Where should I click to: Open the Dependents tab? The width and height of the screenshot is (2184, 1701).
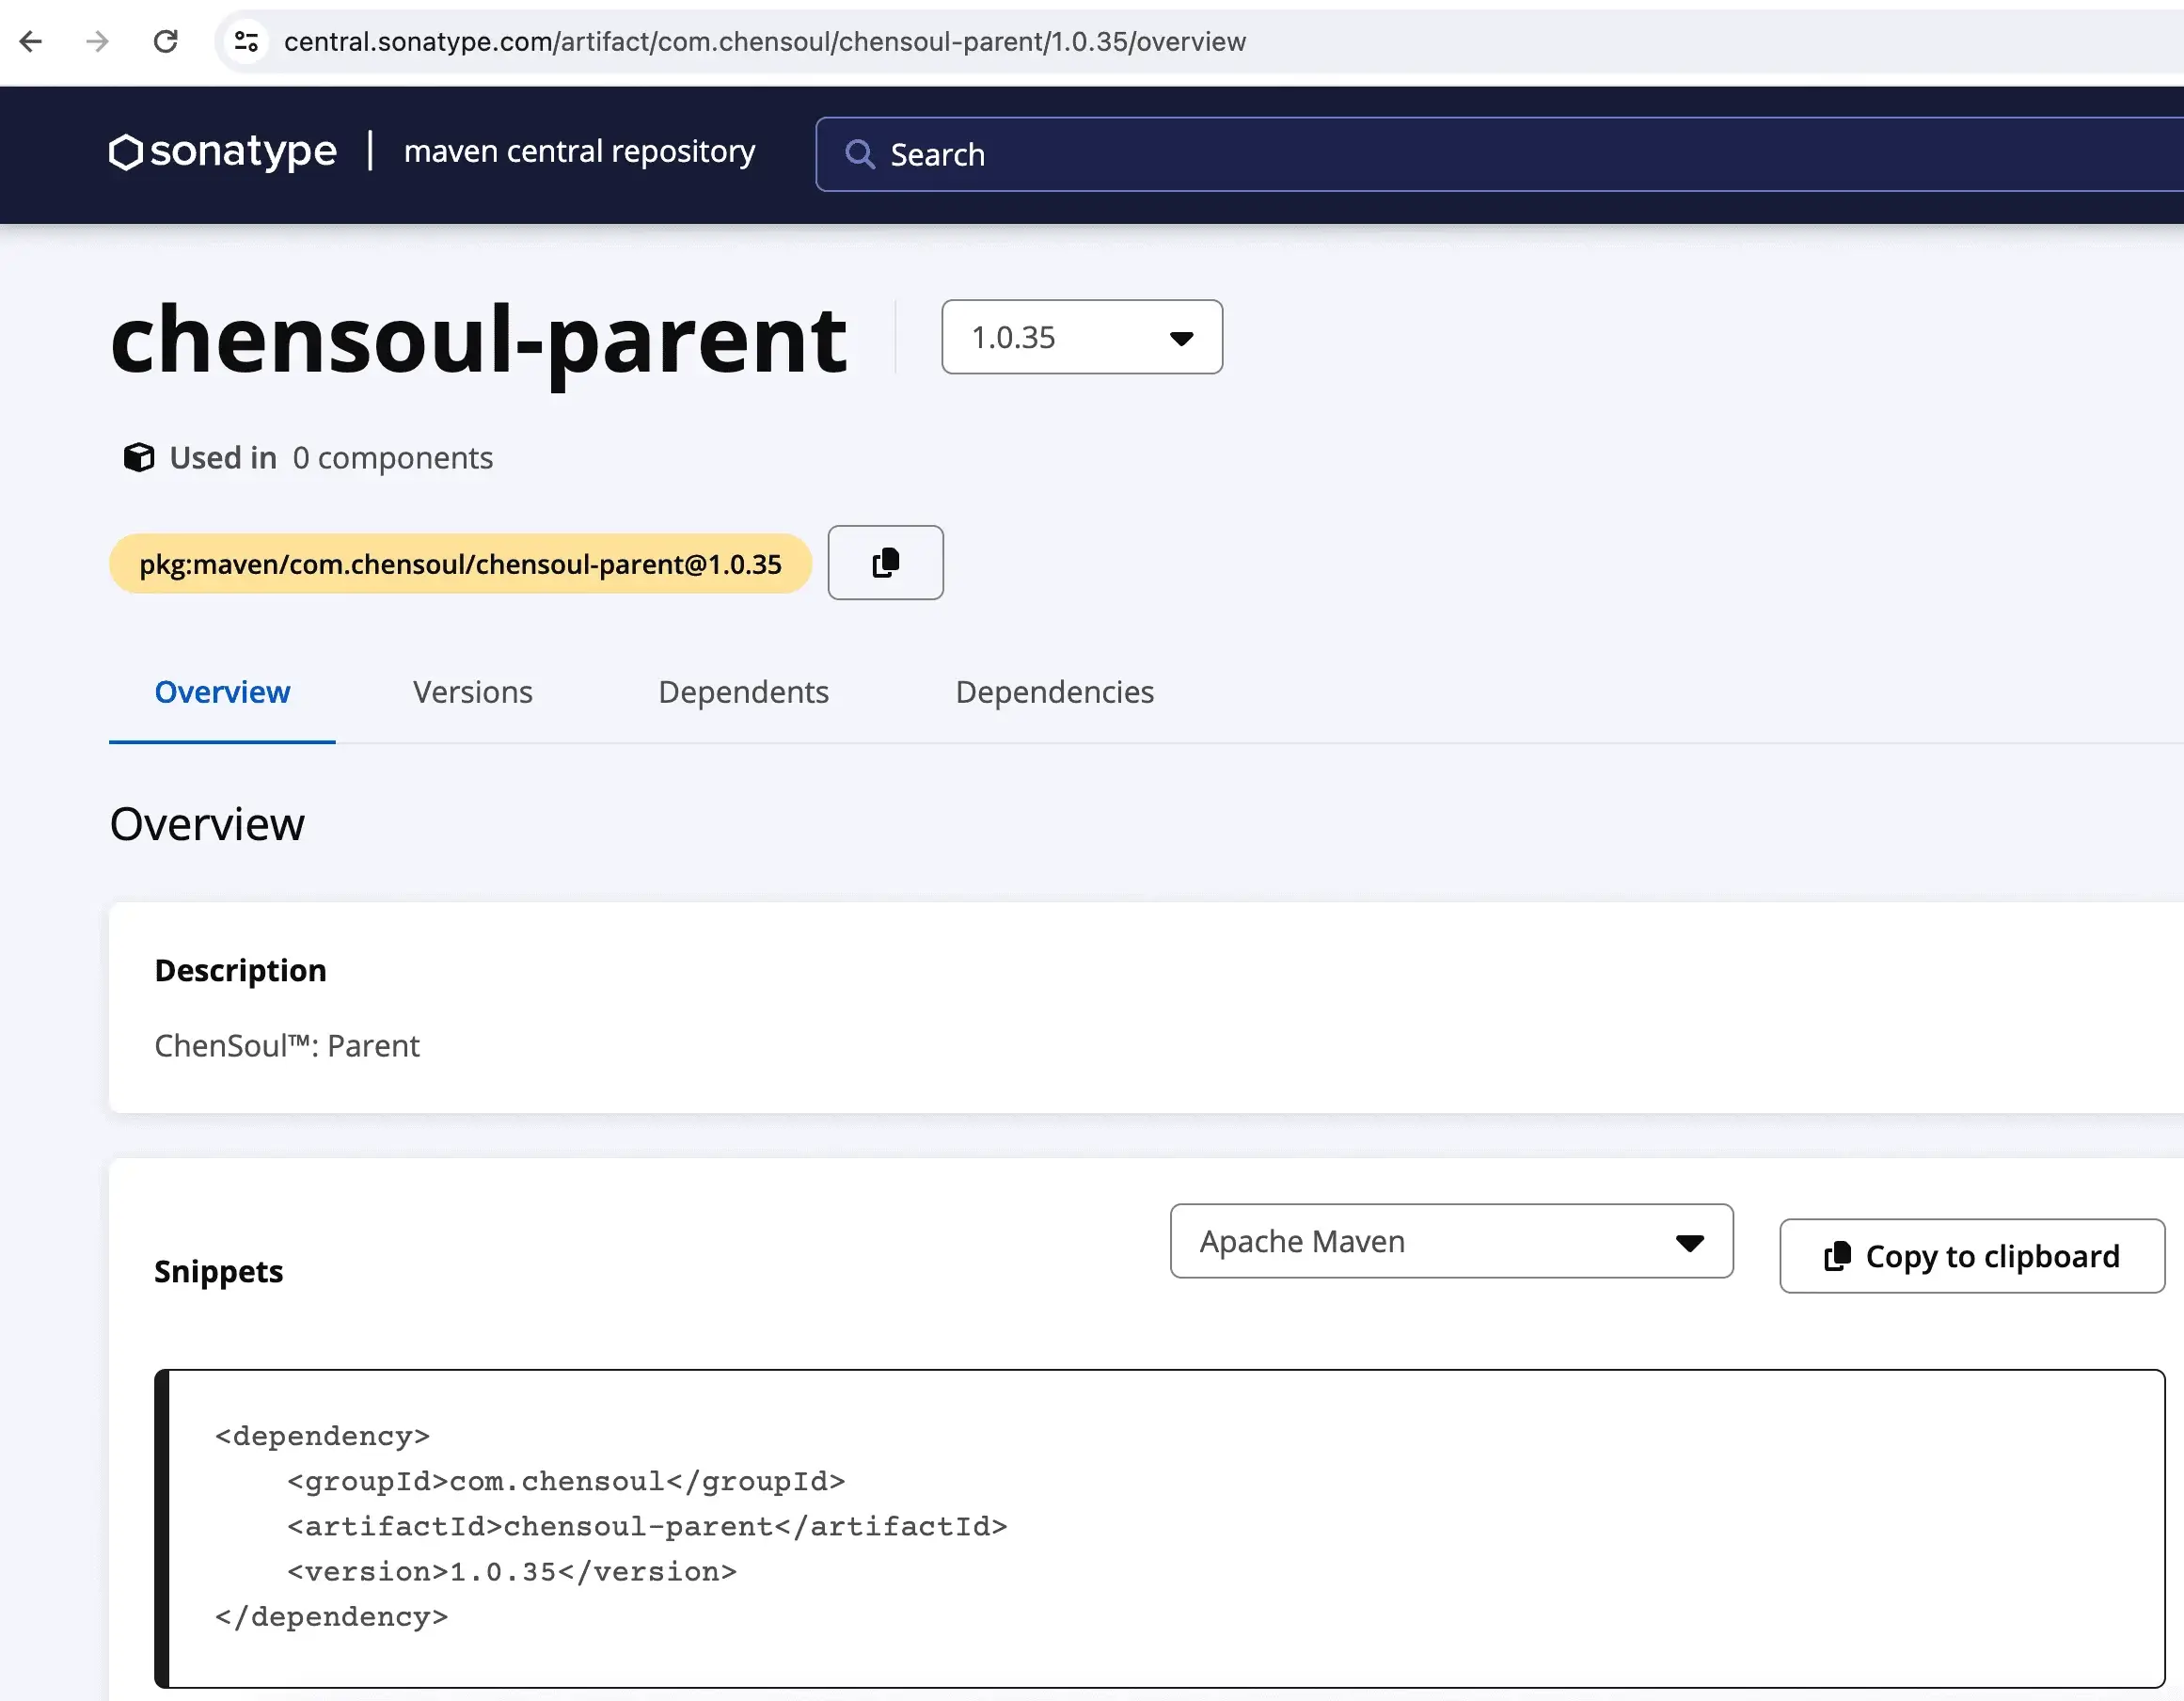pos(743,692)
